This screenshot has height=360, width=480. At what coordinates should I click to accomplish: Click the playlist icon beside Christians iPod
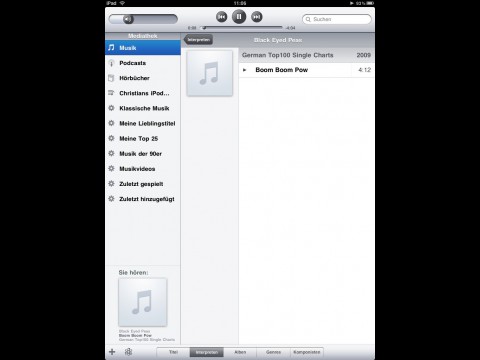(x=111, y=93)
